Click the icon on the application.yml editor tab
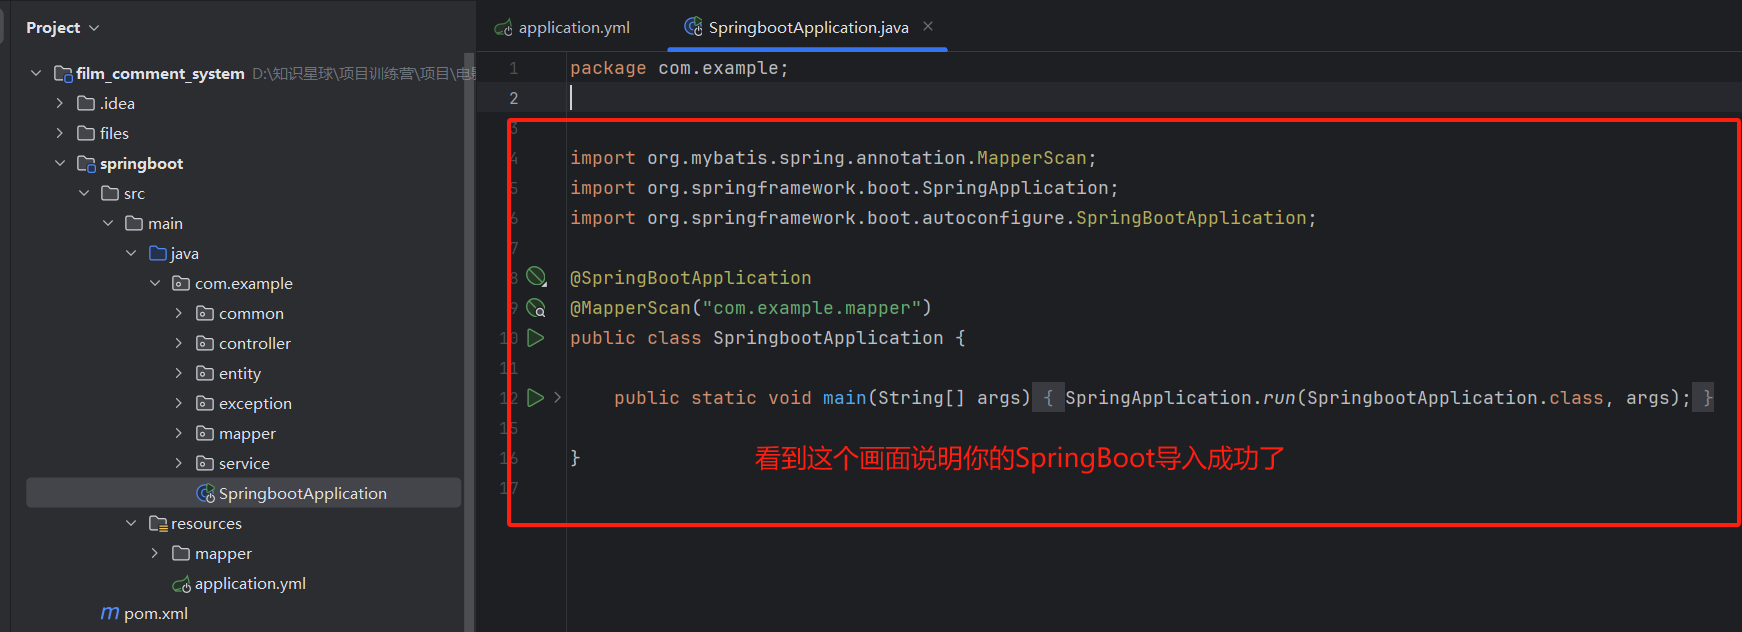1742x632 pixels. pyautogui.click(x=504, y=28)
